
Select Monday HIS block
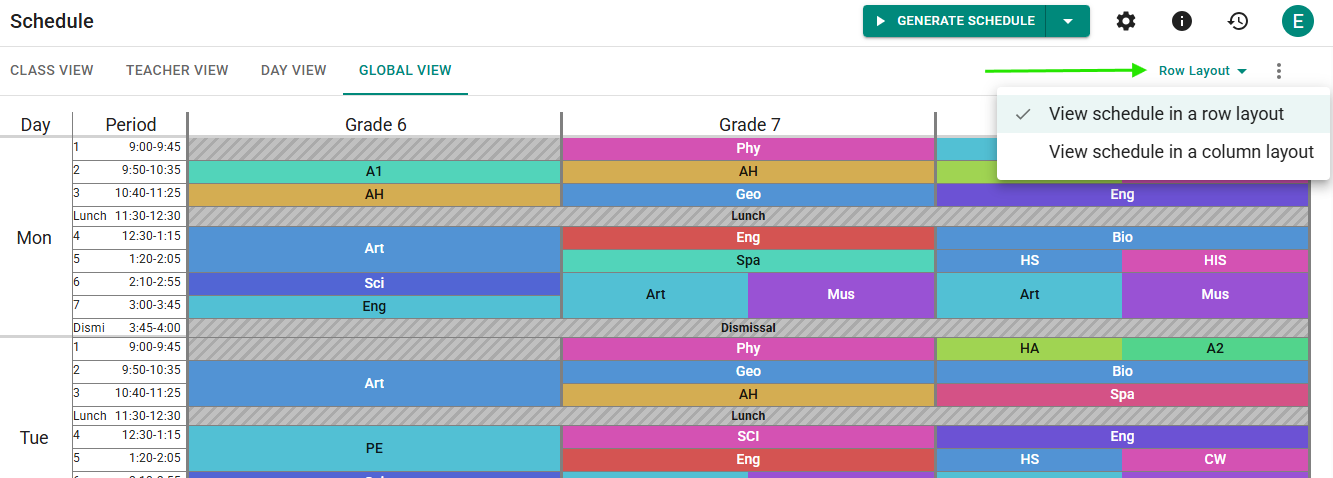(1215, 260)
